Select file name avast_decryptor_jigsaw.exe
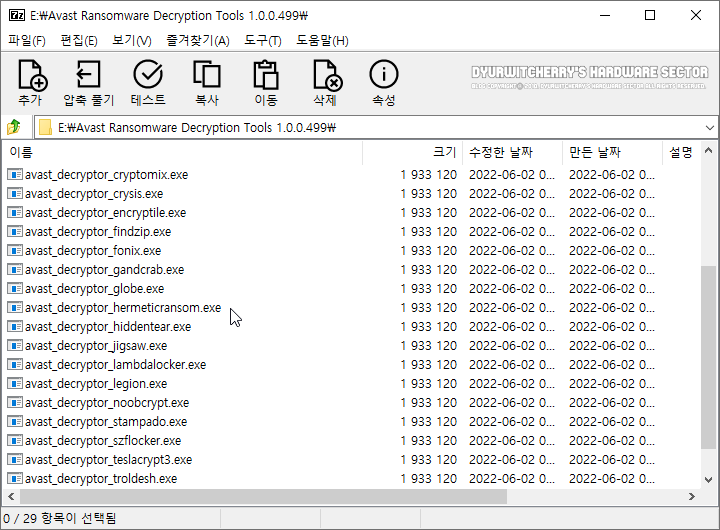720x530 pixels. pos(96,345)
